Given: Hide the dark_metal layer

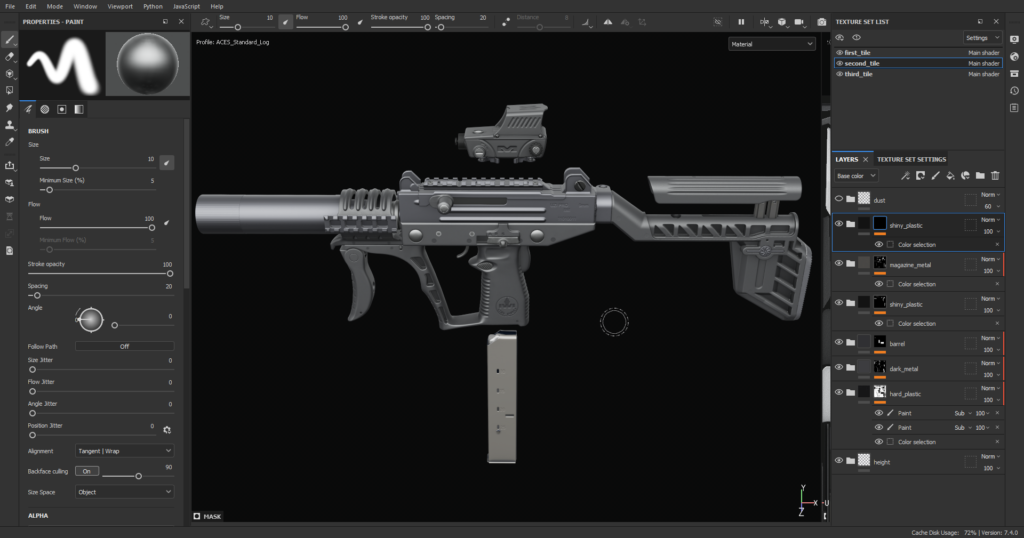Looking at the screenshot, I should pyautogui.click(x=839, y=367).
